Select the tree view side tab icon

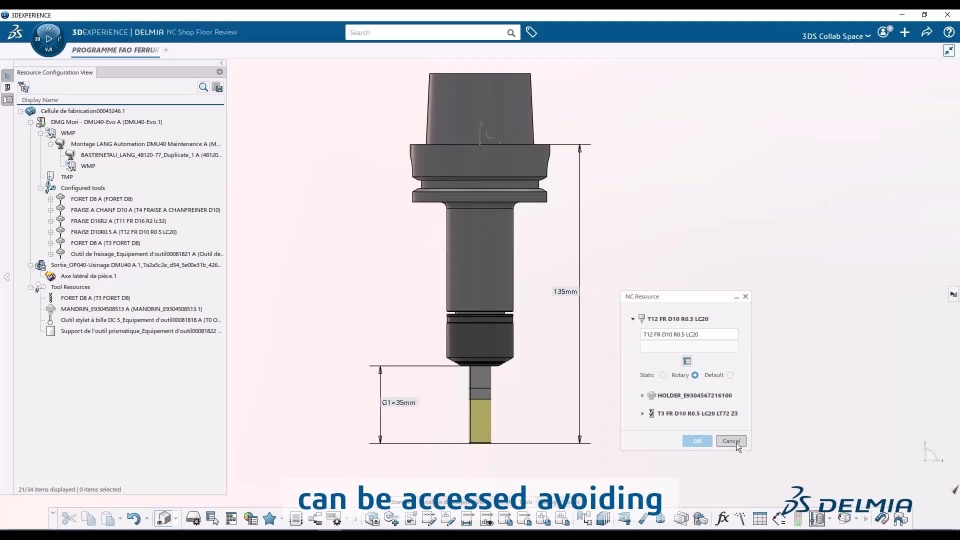pyautogui.click(x=7, y=75)
